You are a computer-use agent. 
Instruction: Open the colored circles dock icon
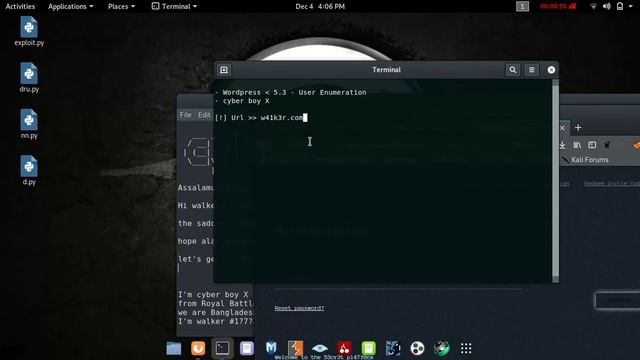coord(417,348)
